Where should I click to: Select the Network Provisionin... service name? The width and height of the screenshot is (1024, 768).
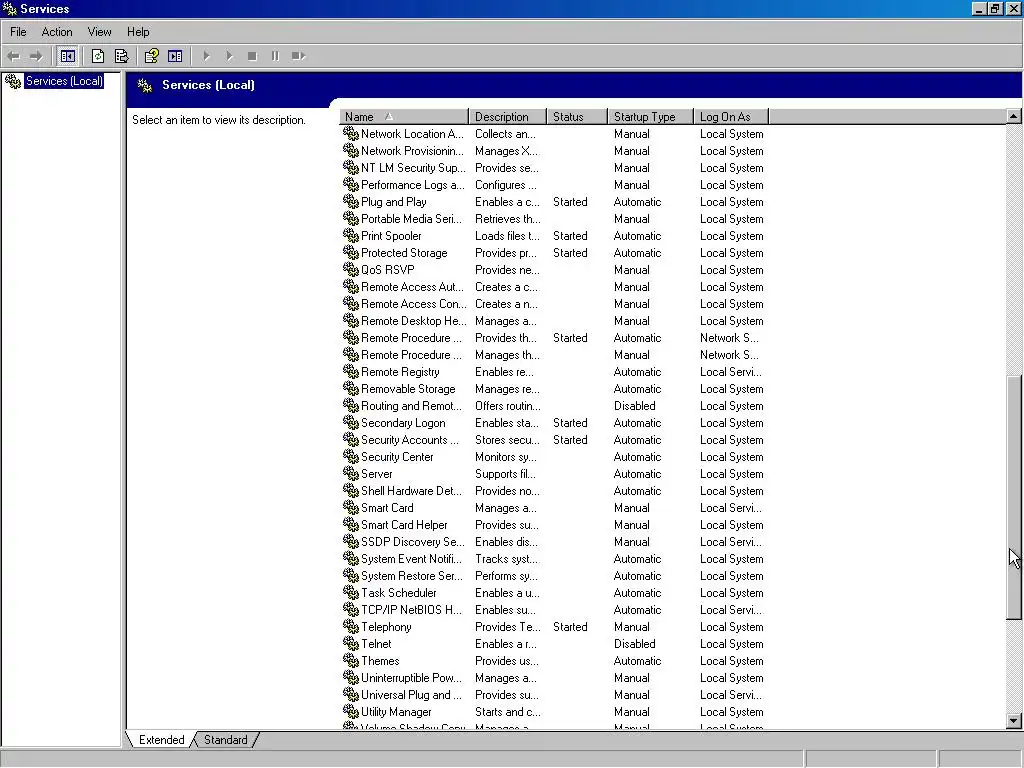click(412, 151)
